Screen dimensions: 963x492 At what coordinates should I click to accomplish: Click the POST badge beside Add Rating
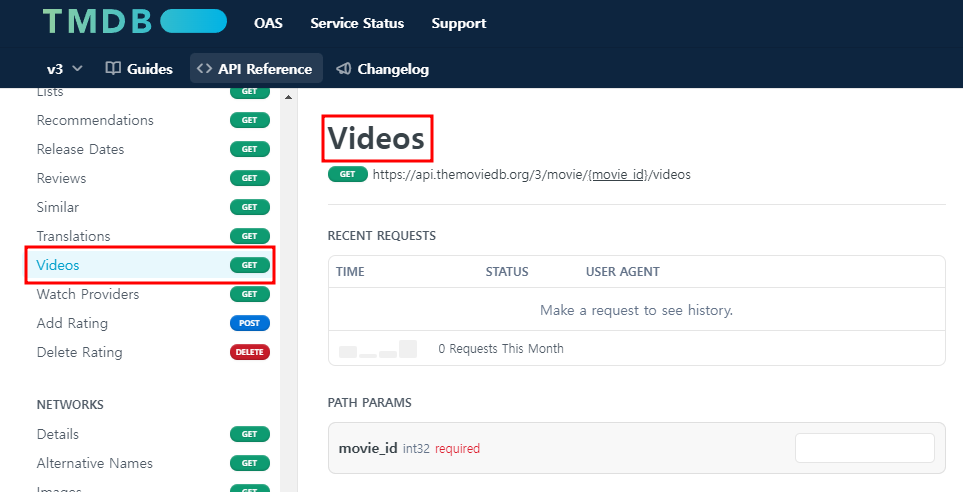[250, 323]
